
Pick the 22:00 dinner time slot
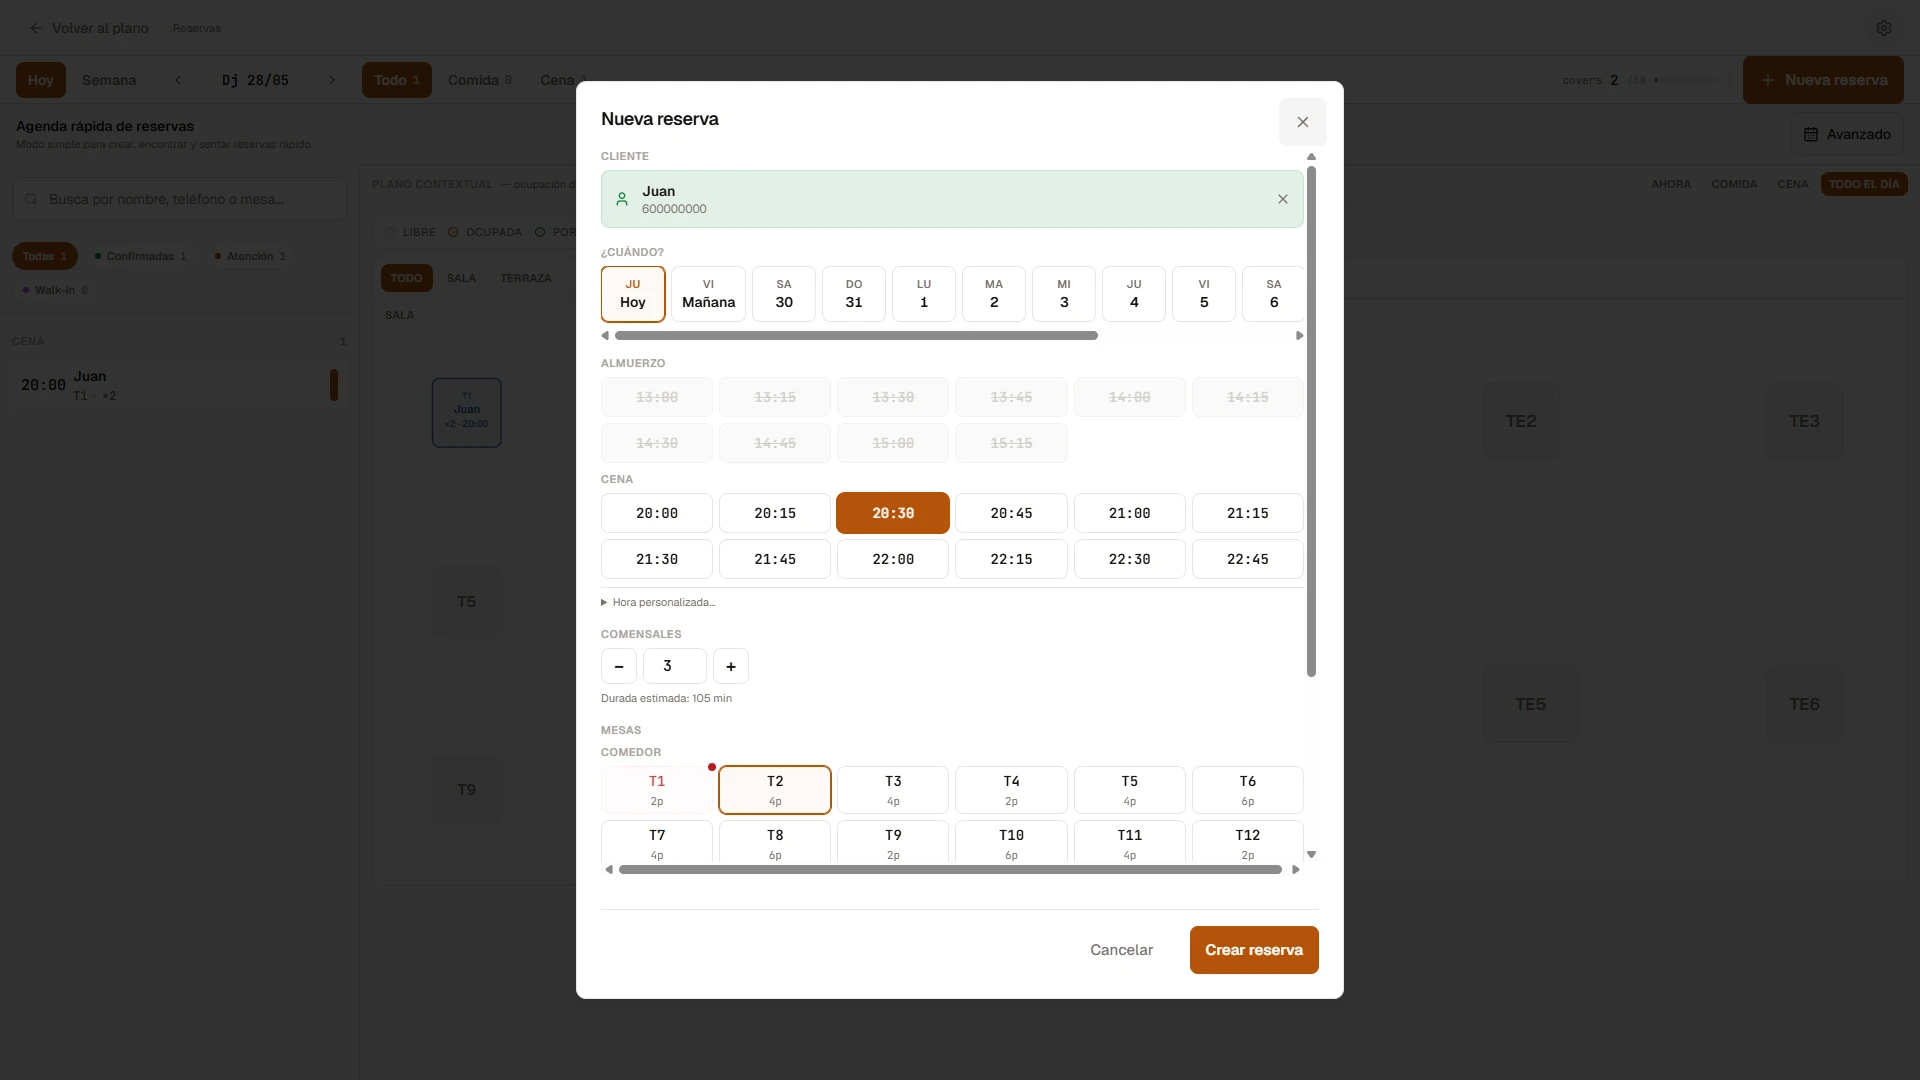893,559
